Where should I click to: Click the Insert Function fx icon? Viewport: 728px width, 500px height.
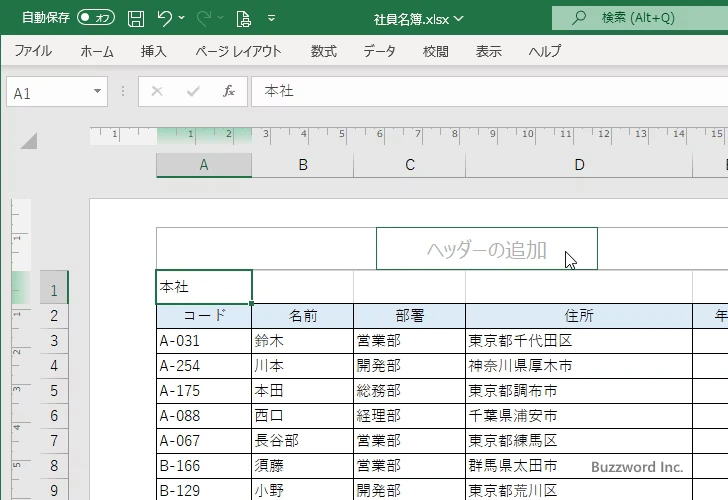point(229,91)
